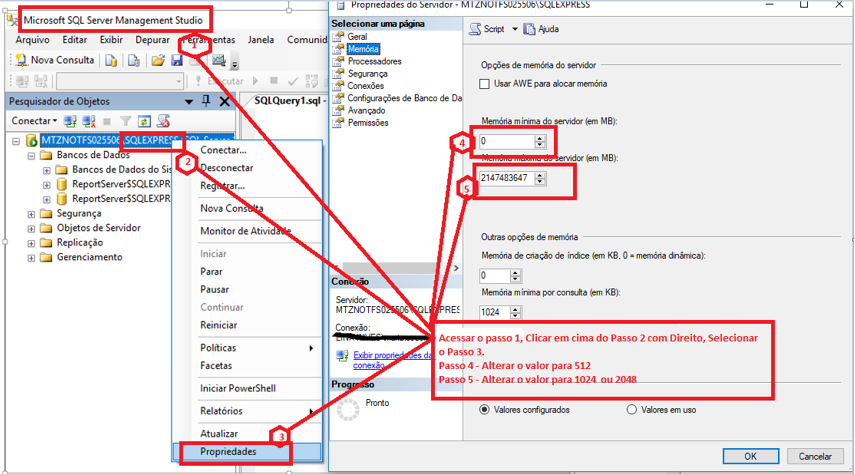Open the Janela menu
This screenshot has width=855, height=474.
click(x=261, y=40)
